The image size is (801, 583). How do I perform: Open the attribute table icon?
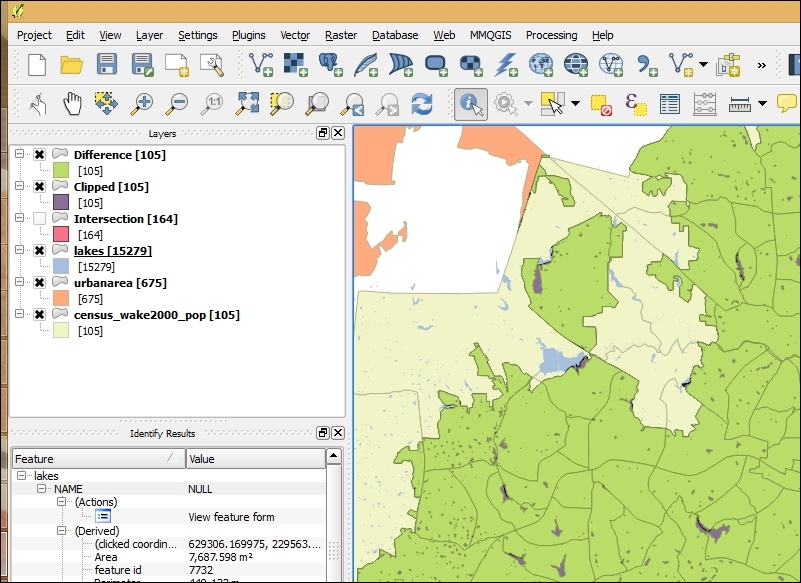click(x=670, y=103)
